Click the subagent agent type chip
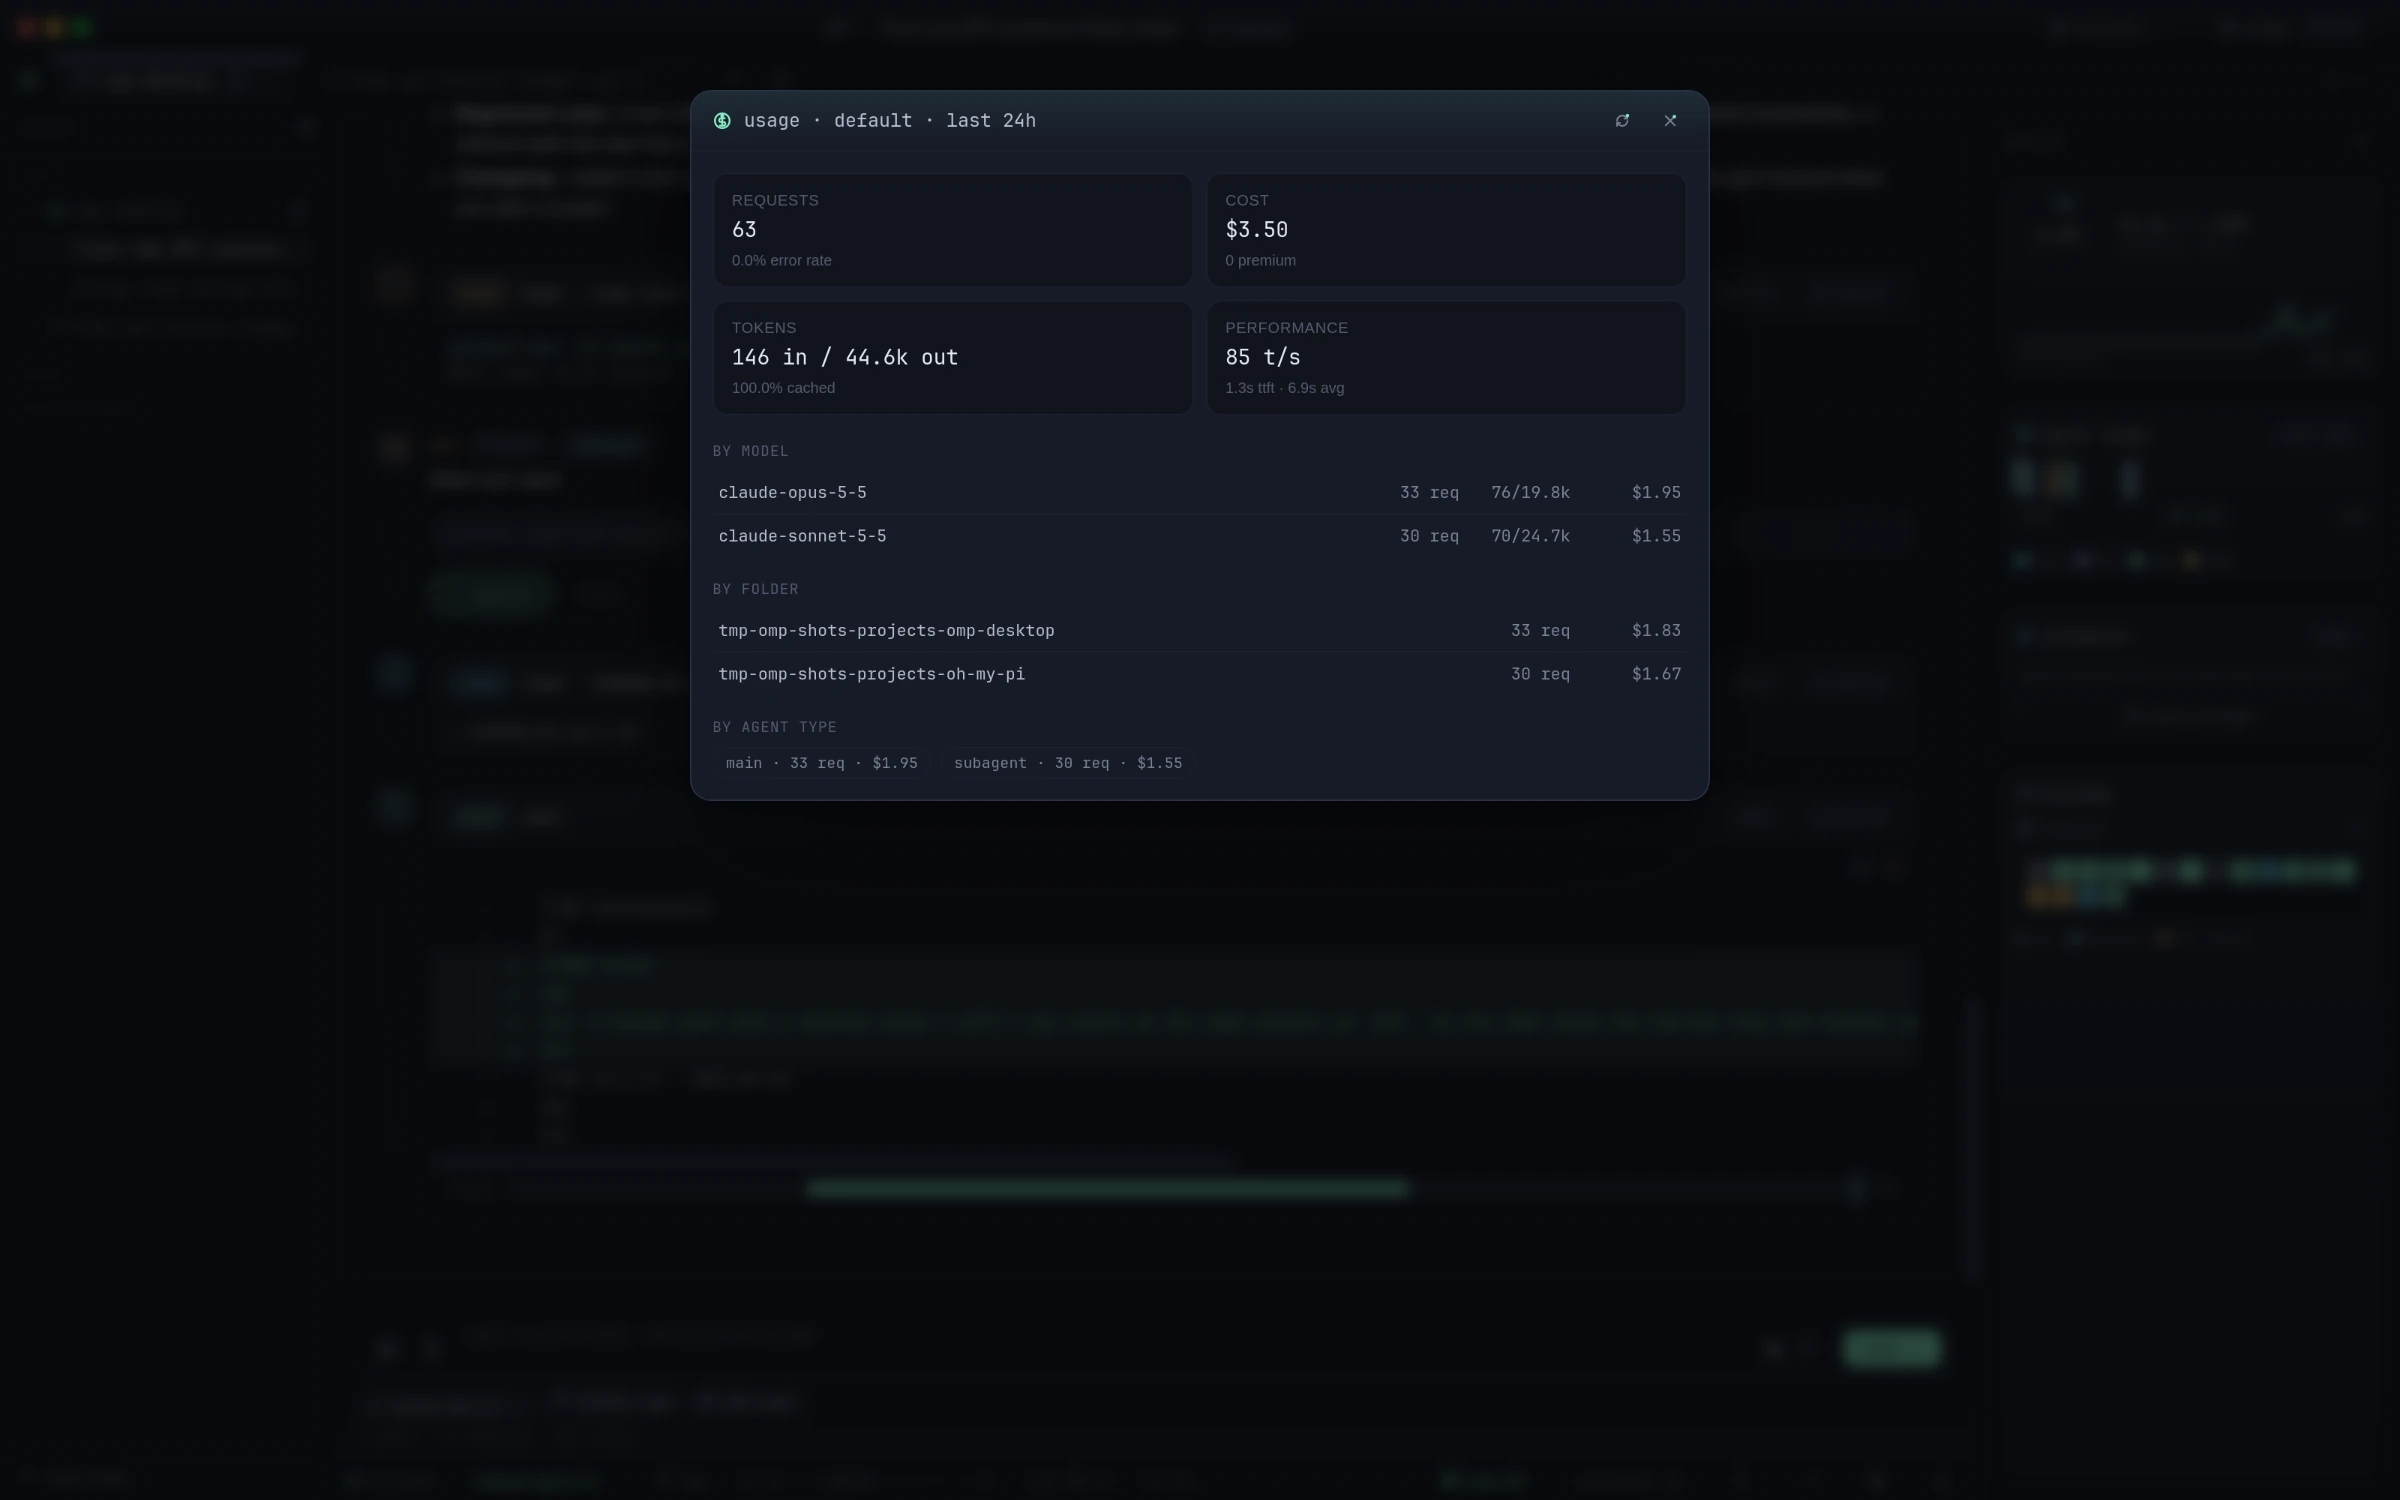The width and height of the screenshot is (2400, 1500). 1067,763
